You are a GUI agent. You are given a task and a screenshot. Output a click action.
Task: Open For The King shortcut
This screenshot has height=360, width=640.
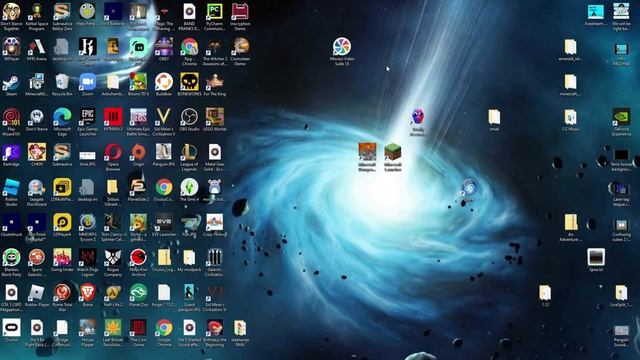pyautogui.click(x=214, y=82)
